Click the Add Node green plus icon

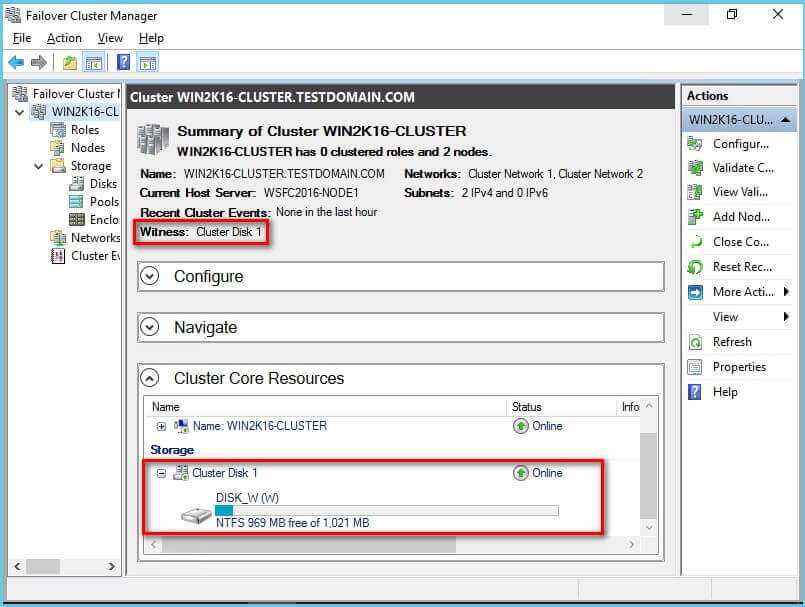coord(695,217)
